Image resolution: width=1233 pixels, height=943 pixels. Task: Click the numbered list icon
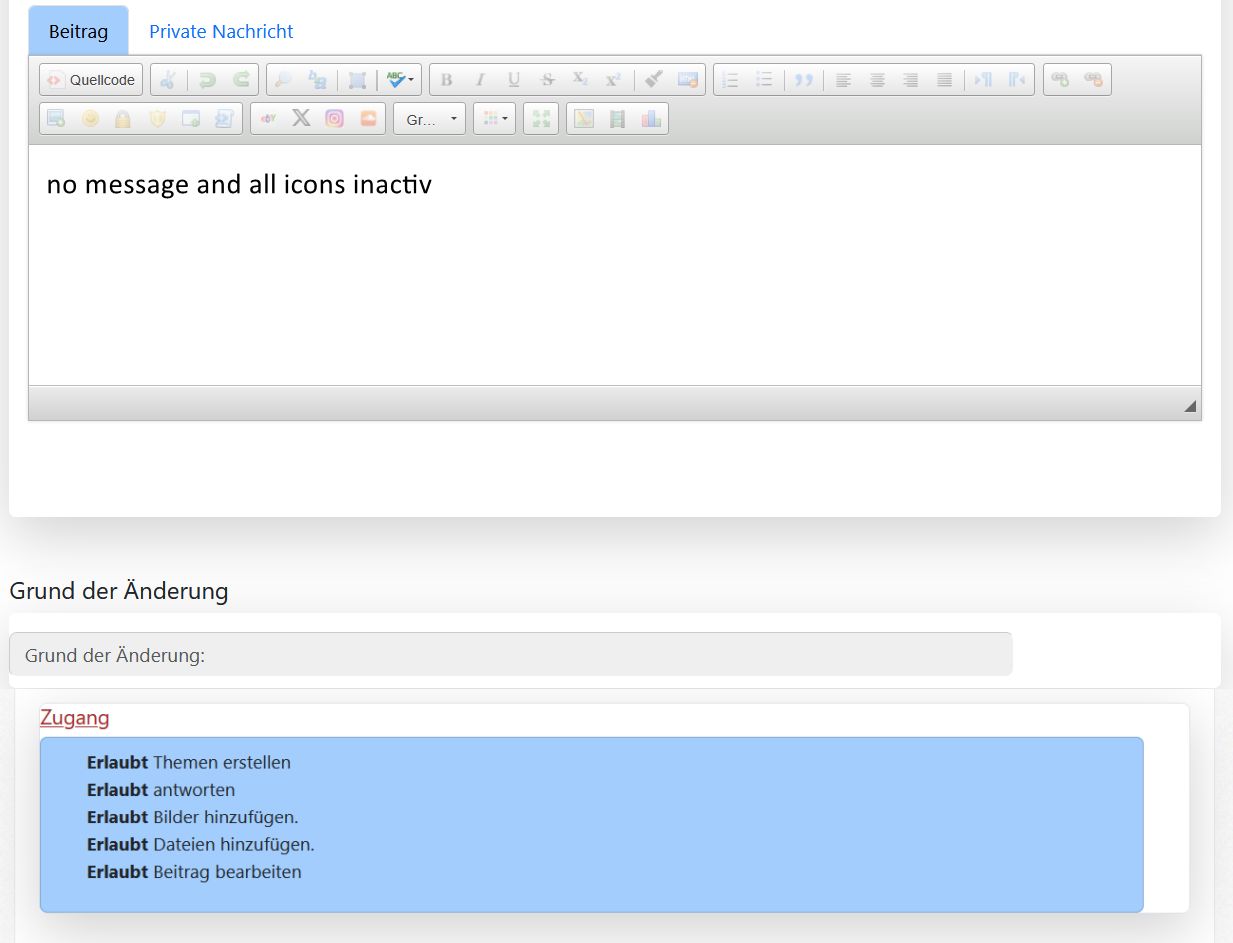(x=730, y=80)
